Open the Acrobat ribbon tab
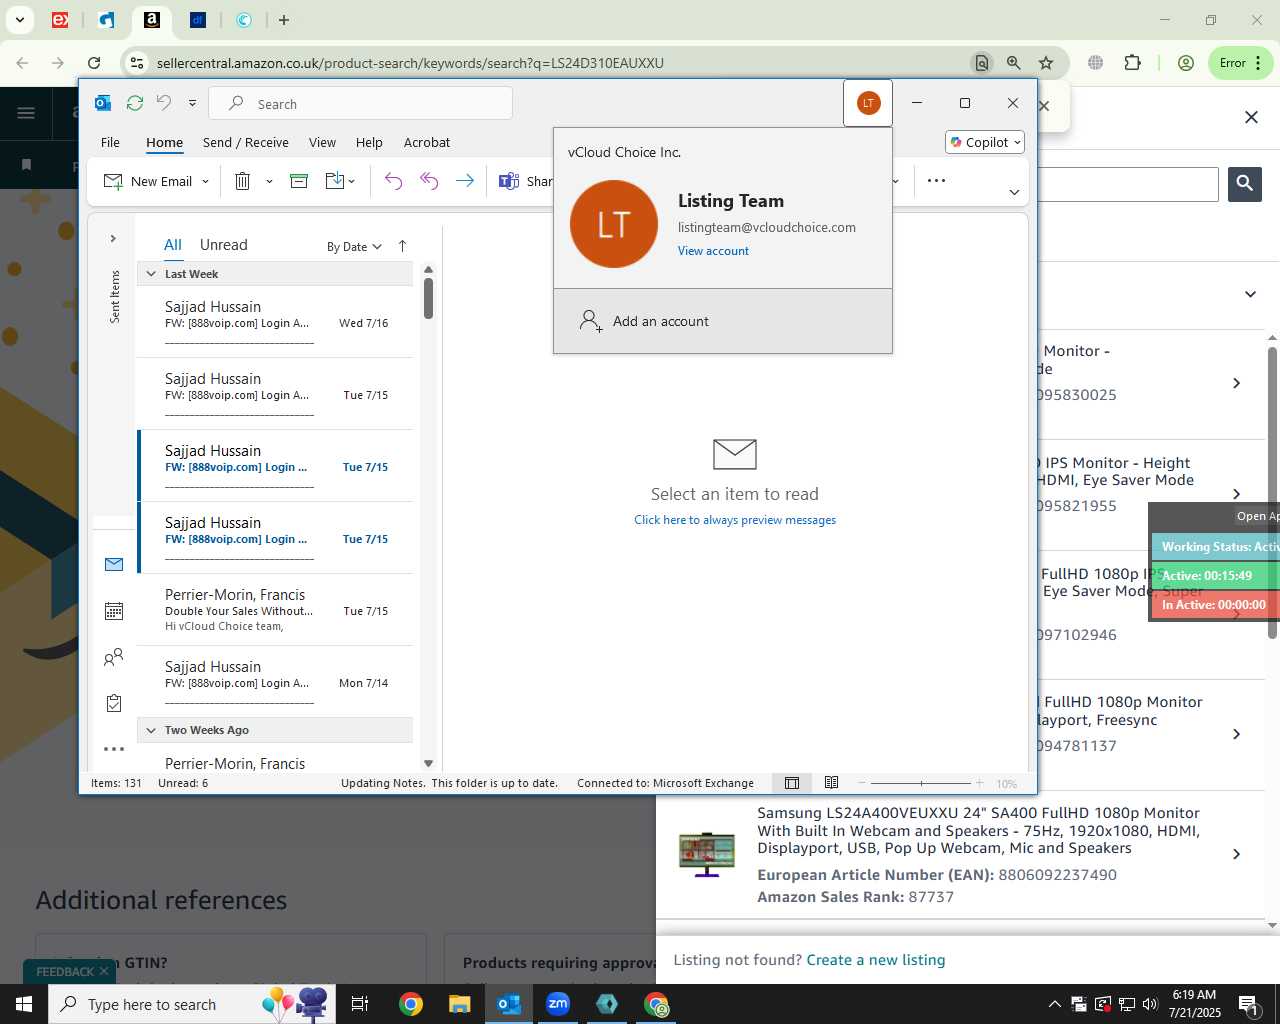 pyautogui.click(x=427, y=142)
